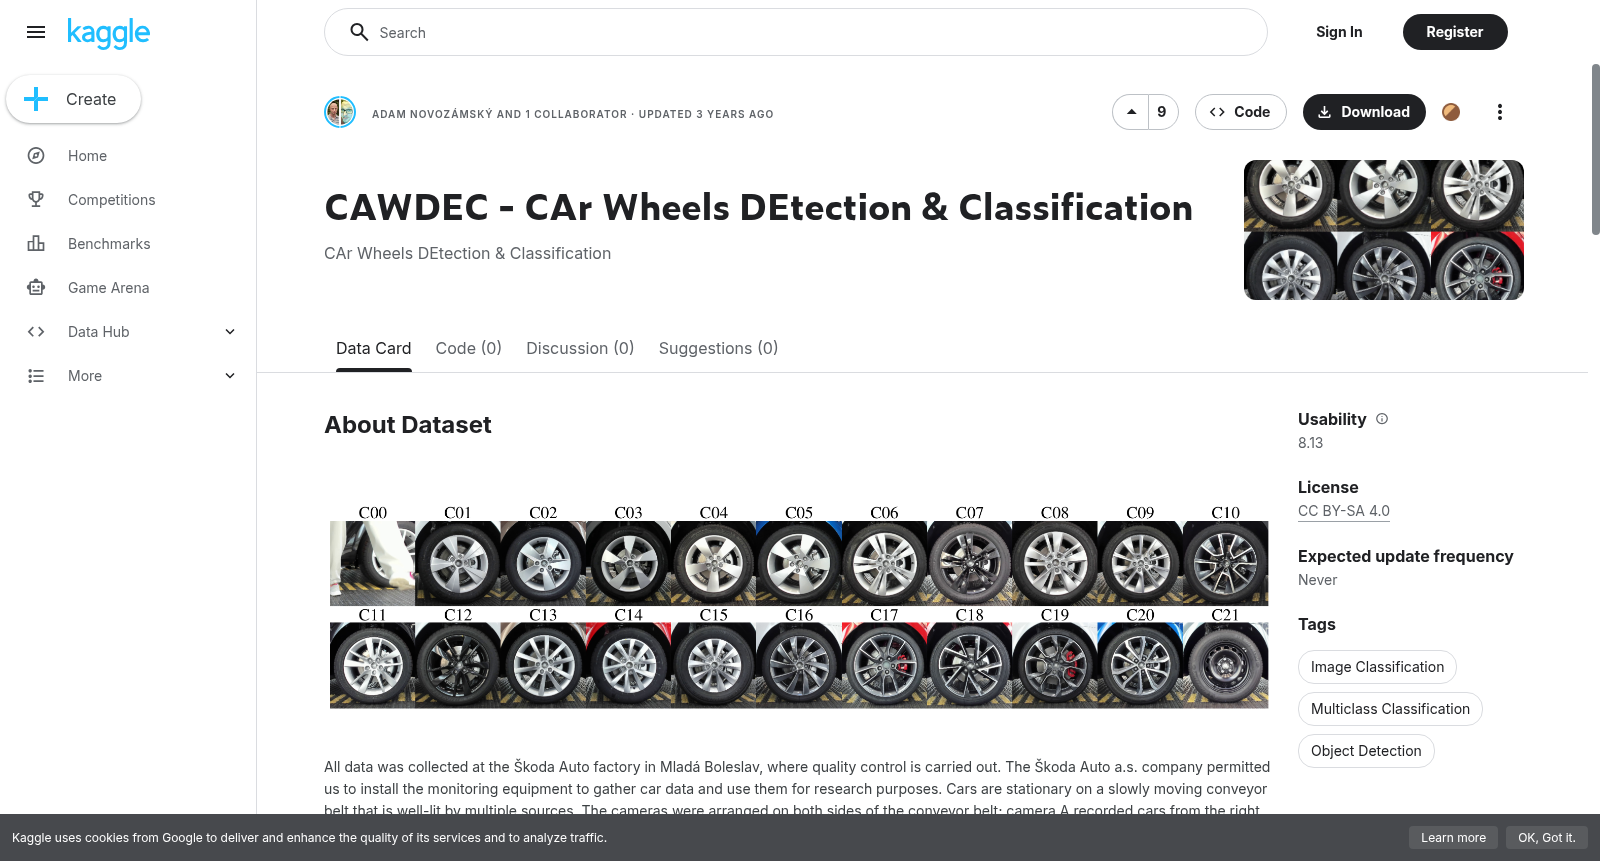Open the hamburger main menu

36,32
